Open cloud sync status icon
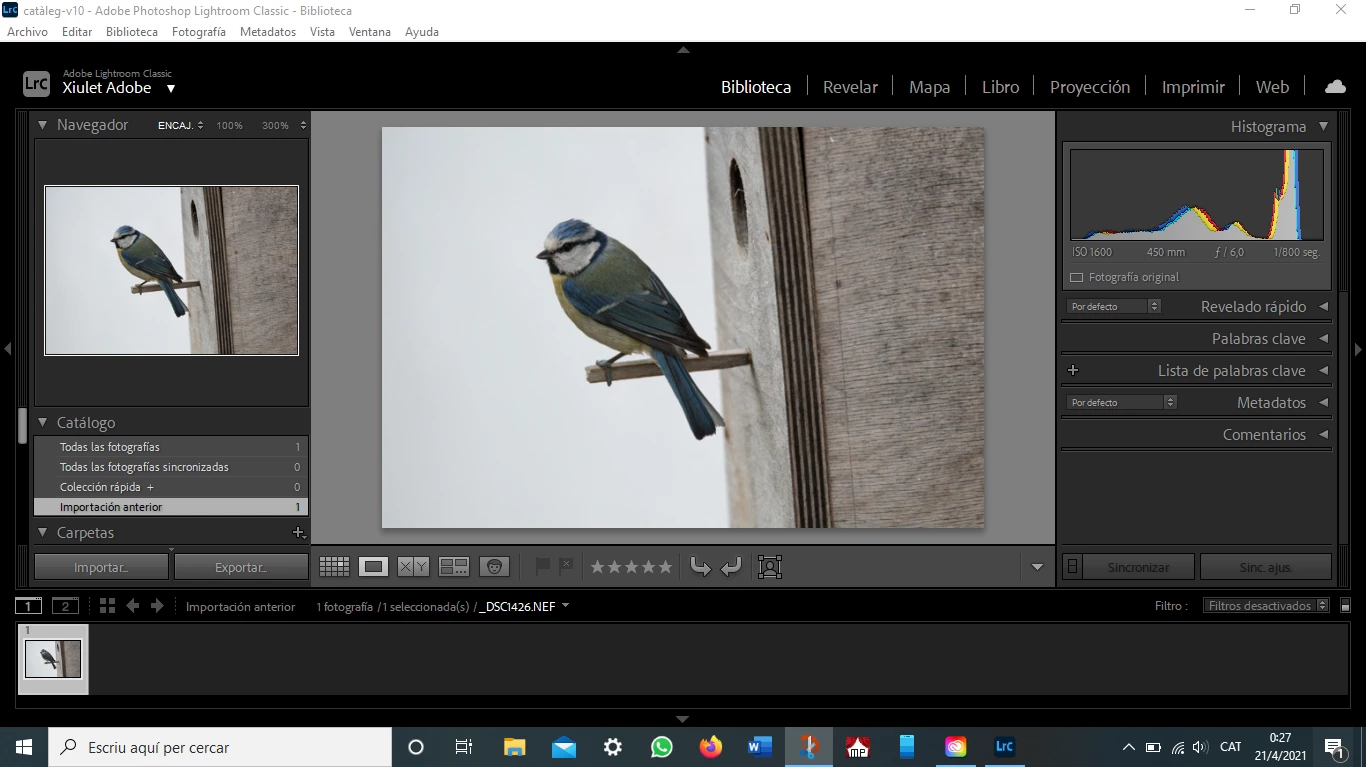This screenshot has width=1366, height=767. 1335,86
